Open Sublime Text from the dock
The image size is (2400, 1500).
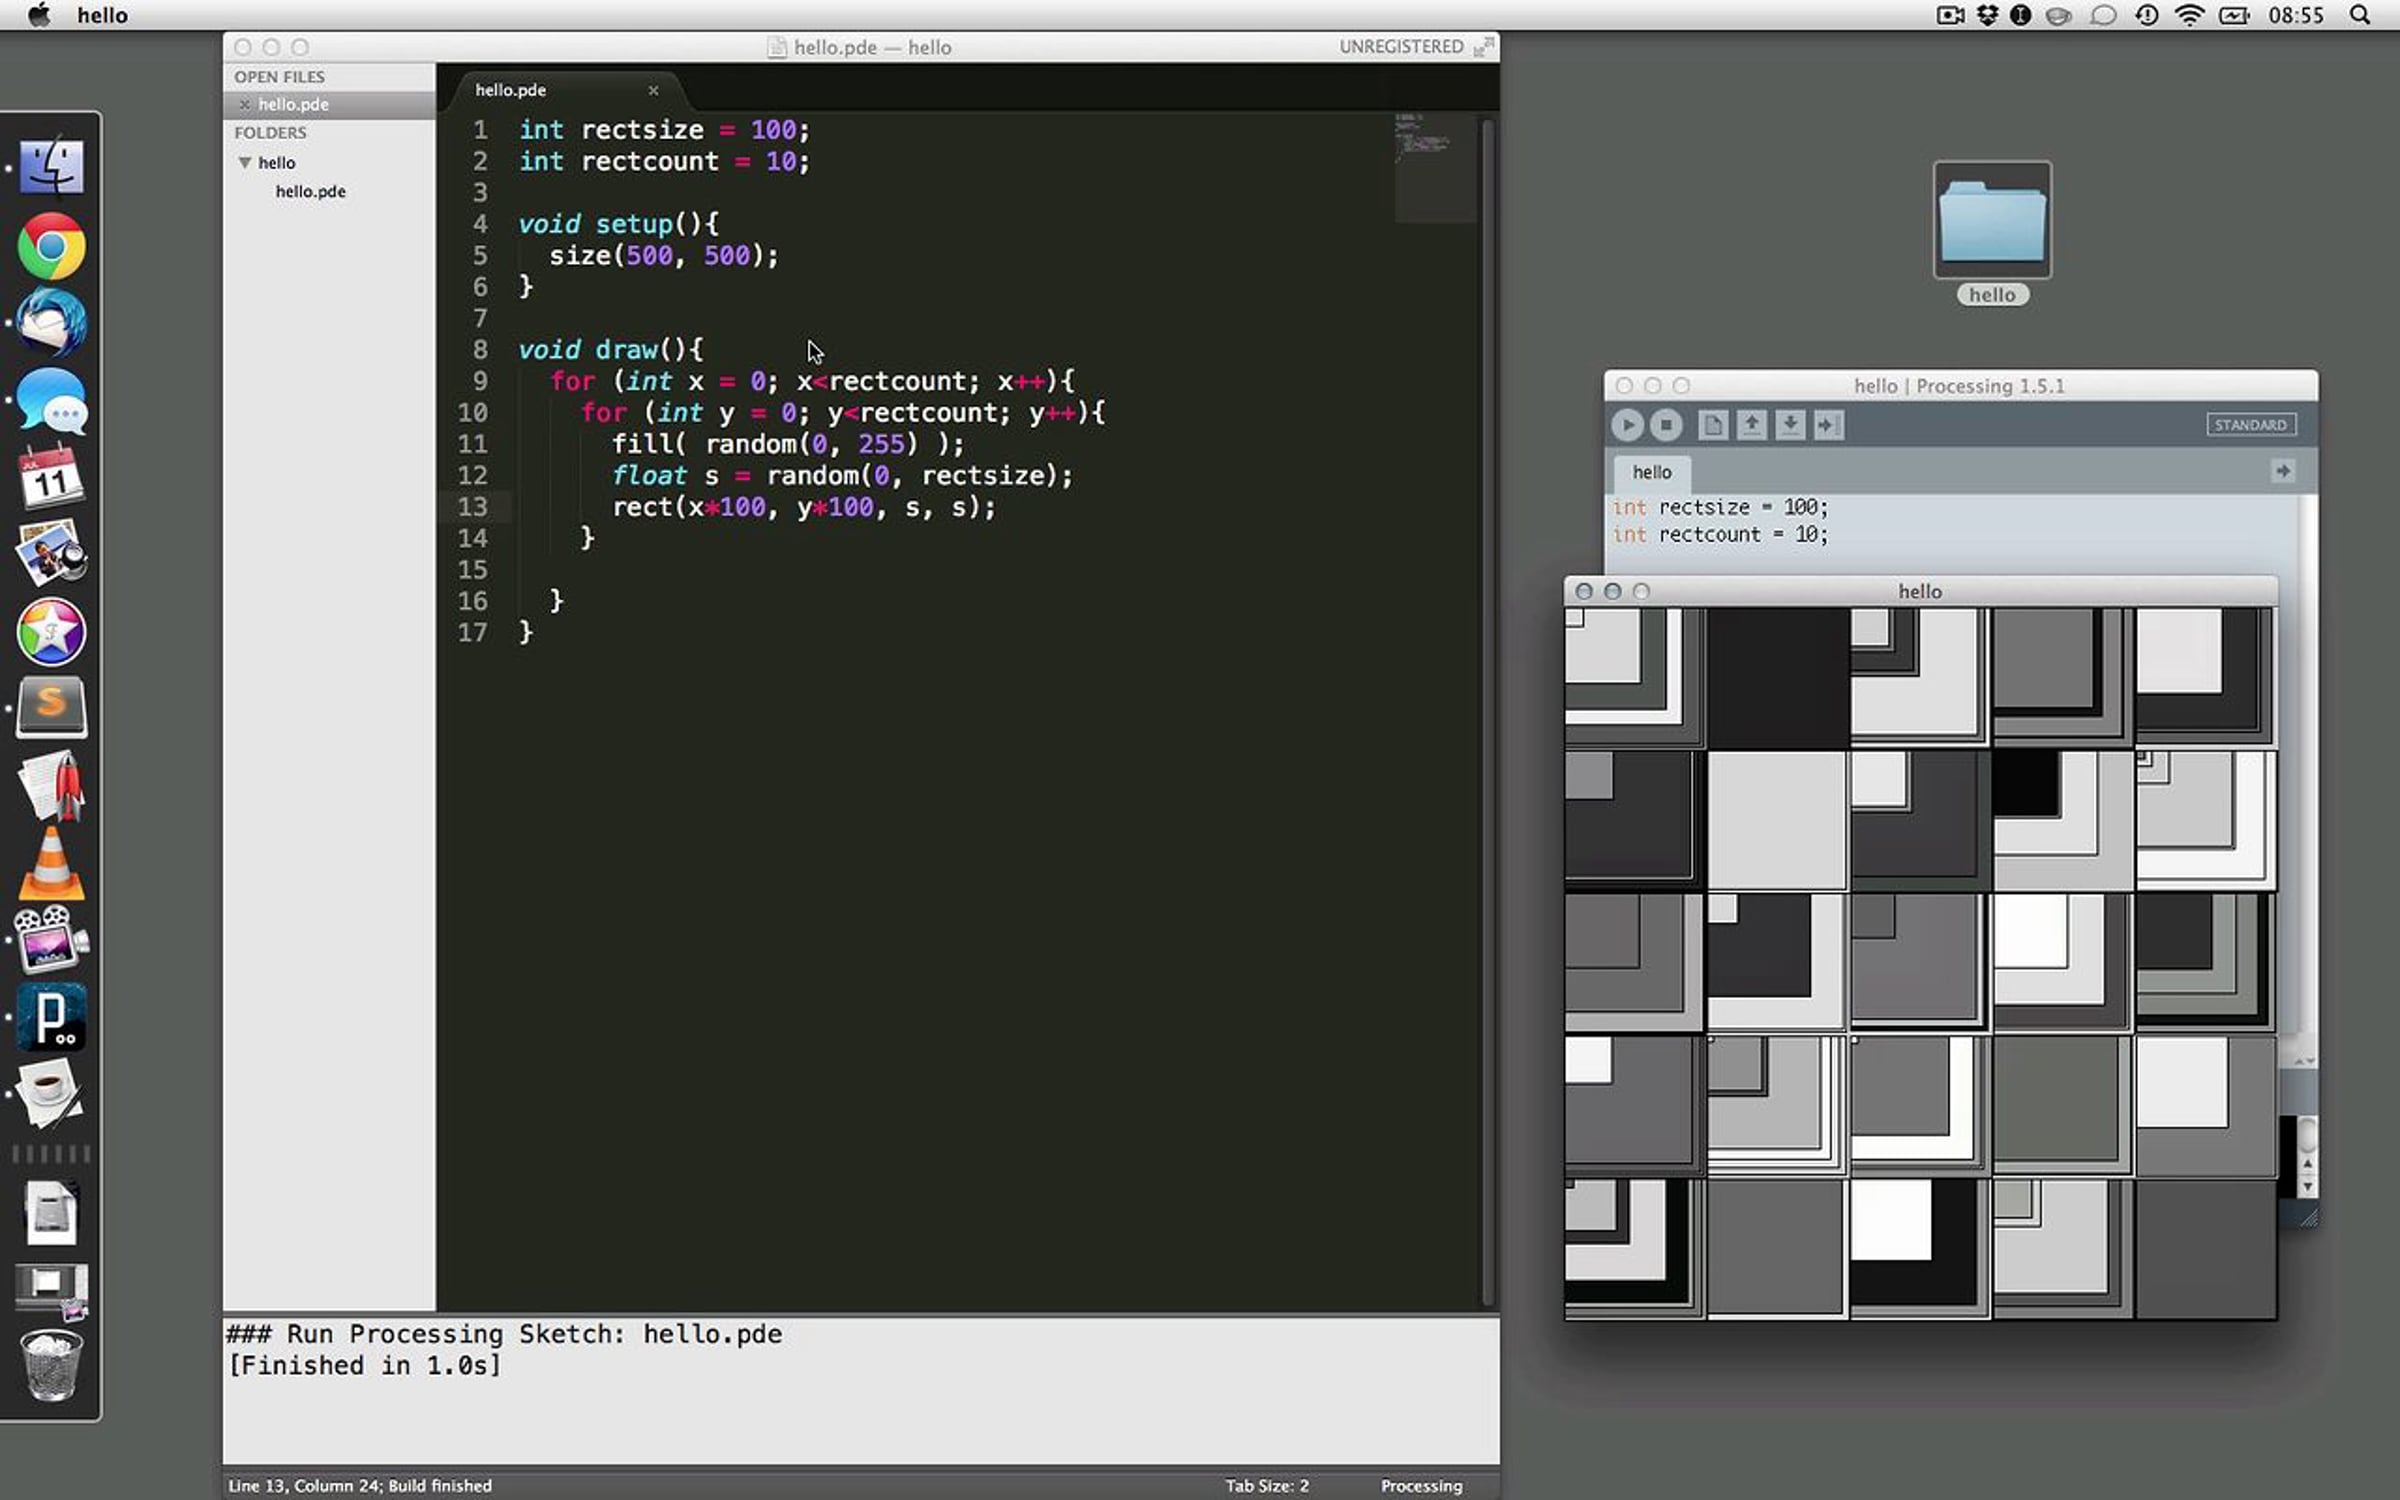pos(51,707)
